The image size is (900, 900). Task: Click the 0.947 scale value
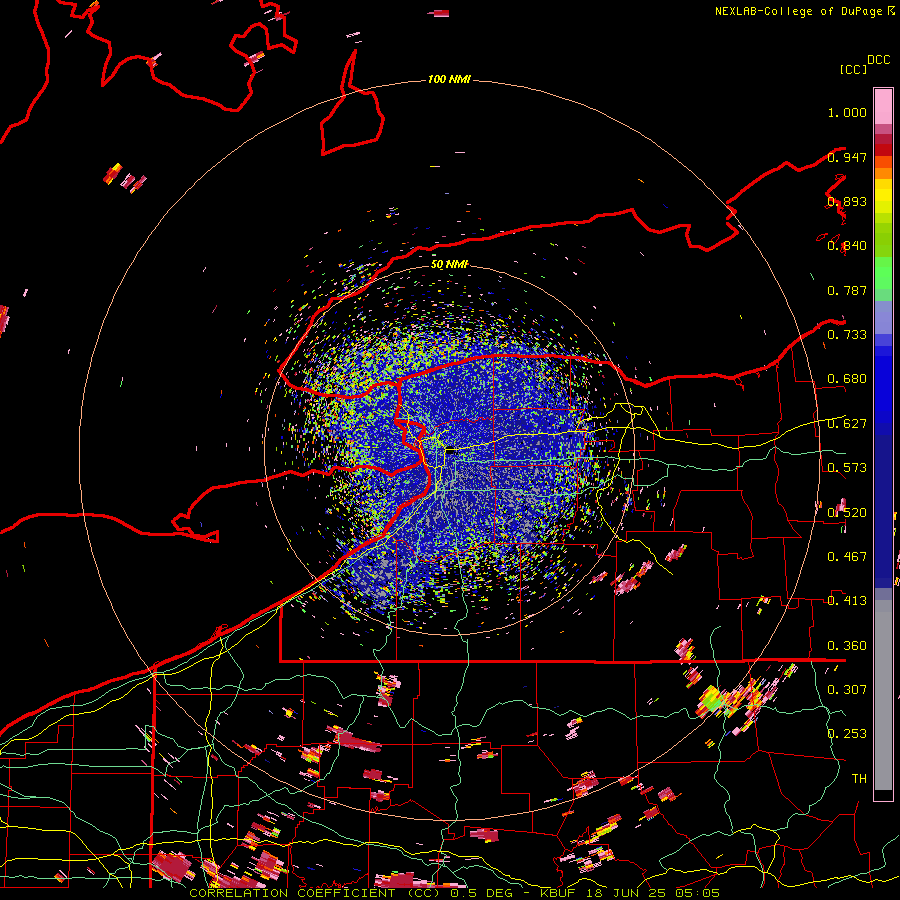point(847,157)
